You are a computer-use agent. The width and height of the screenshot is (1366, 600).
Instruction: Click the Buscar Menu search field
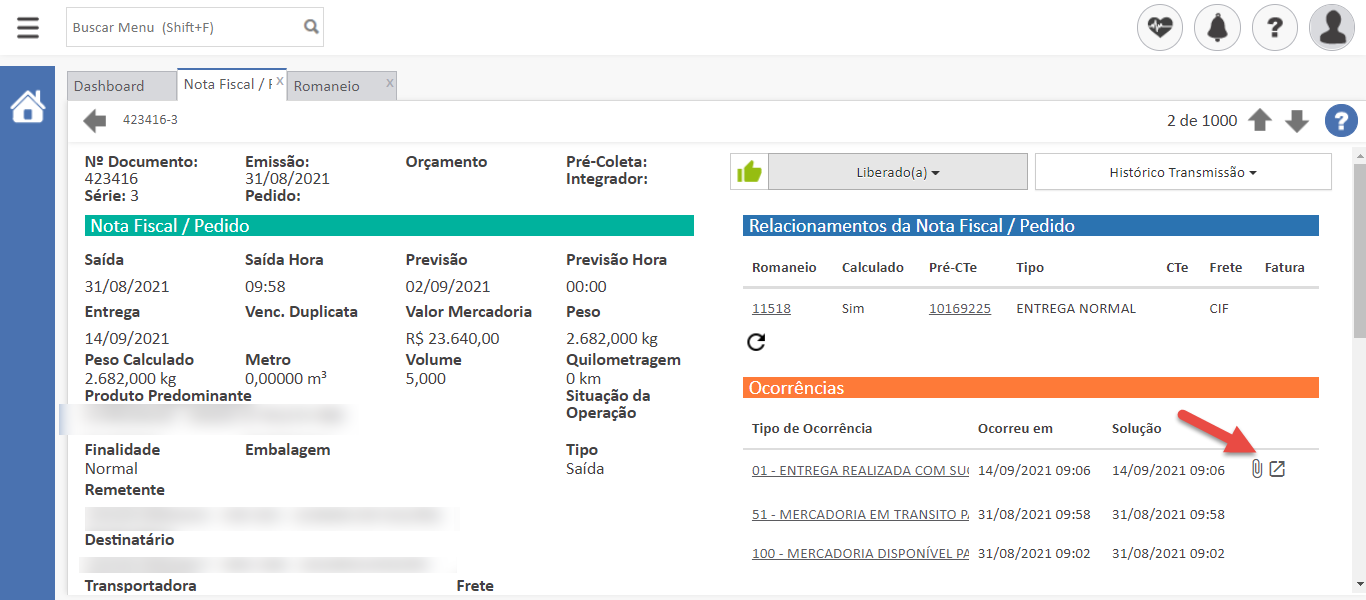click(185, 27)
